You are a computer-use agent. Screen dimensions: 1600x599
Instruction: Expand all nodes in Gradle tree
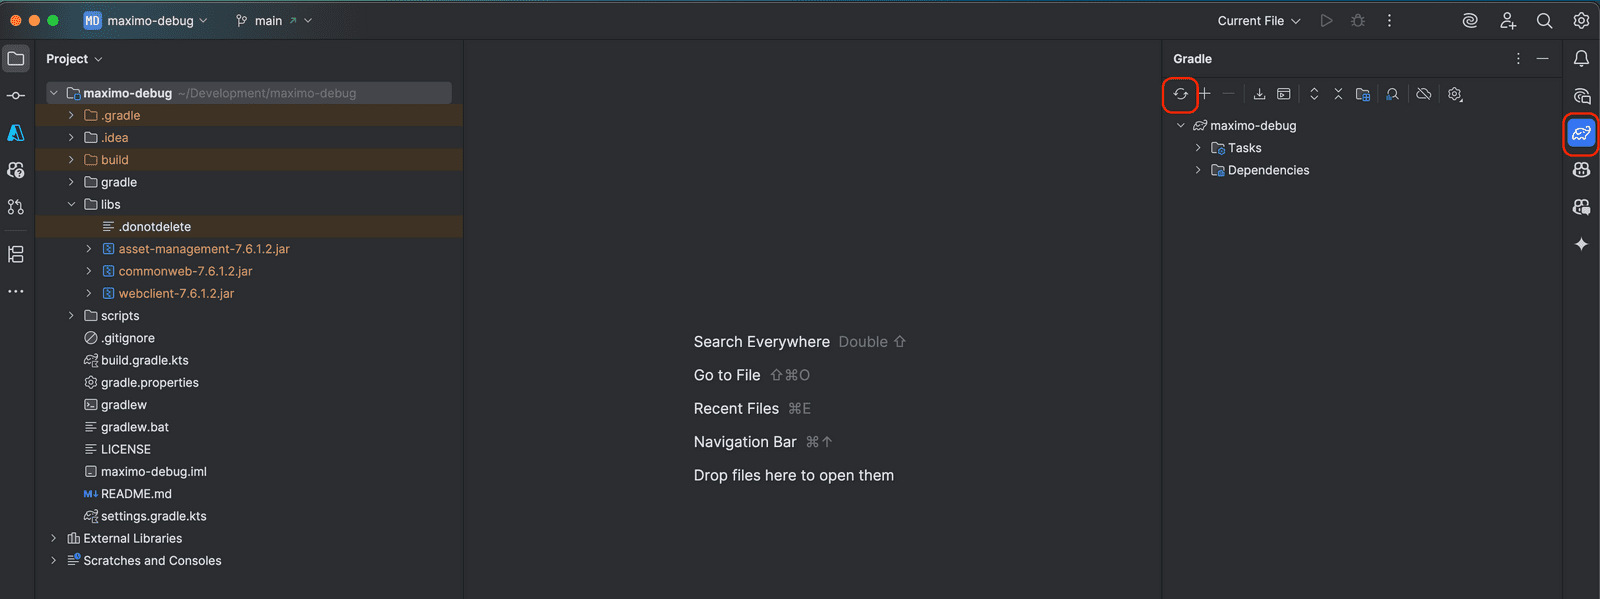[1313, 94]
